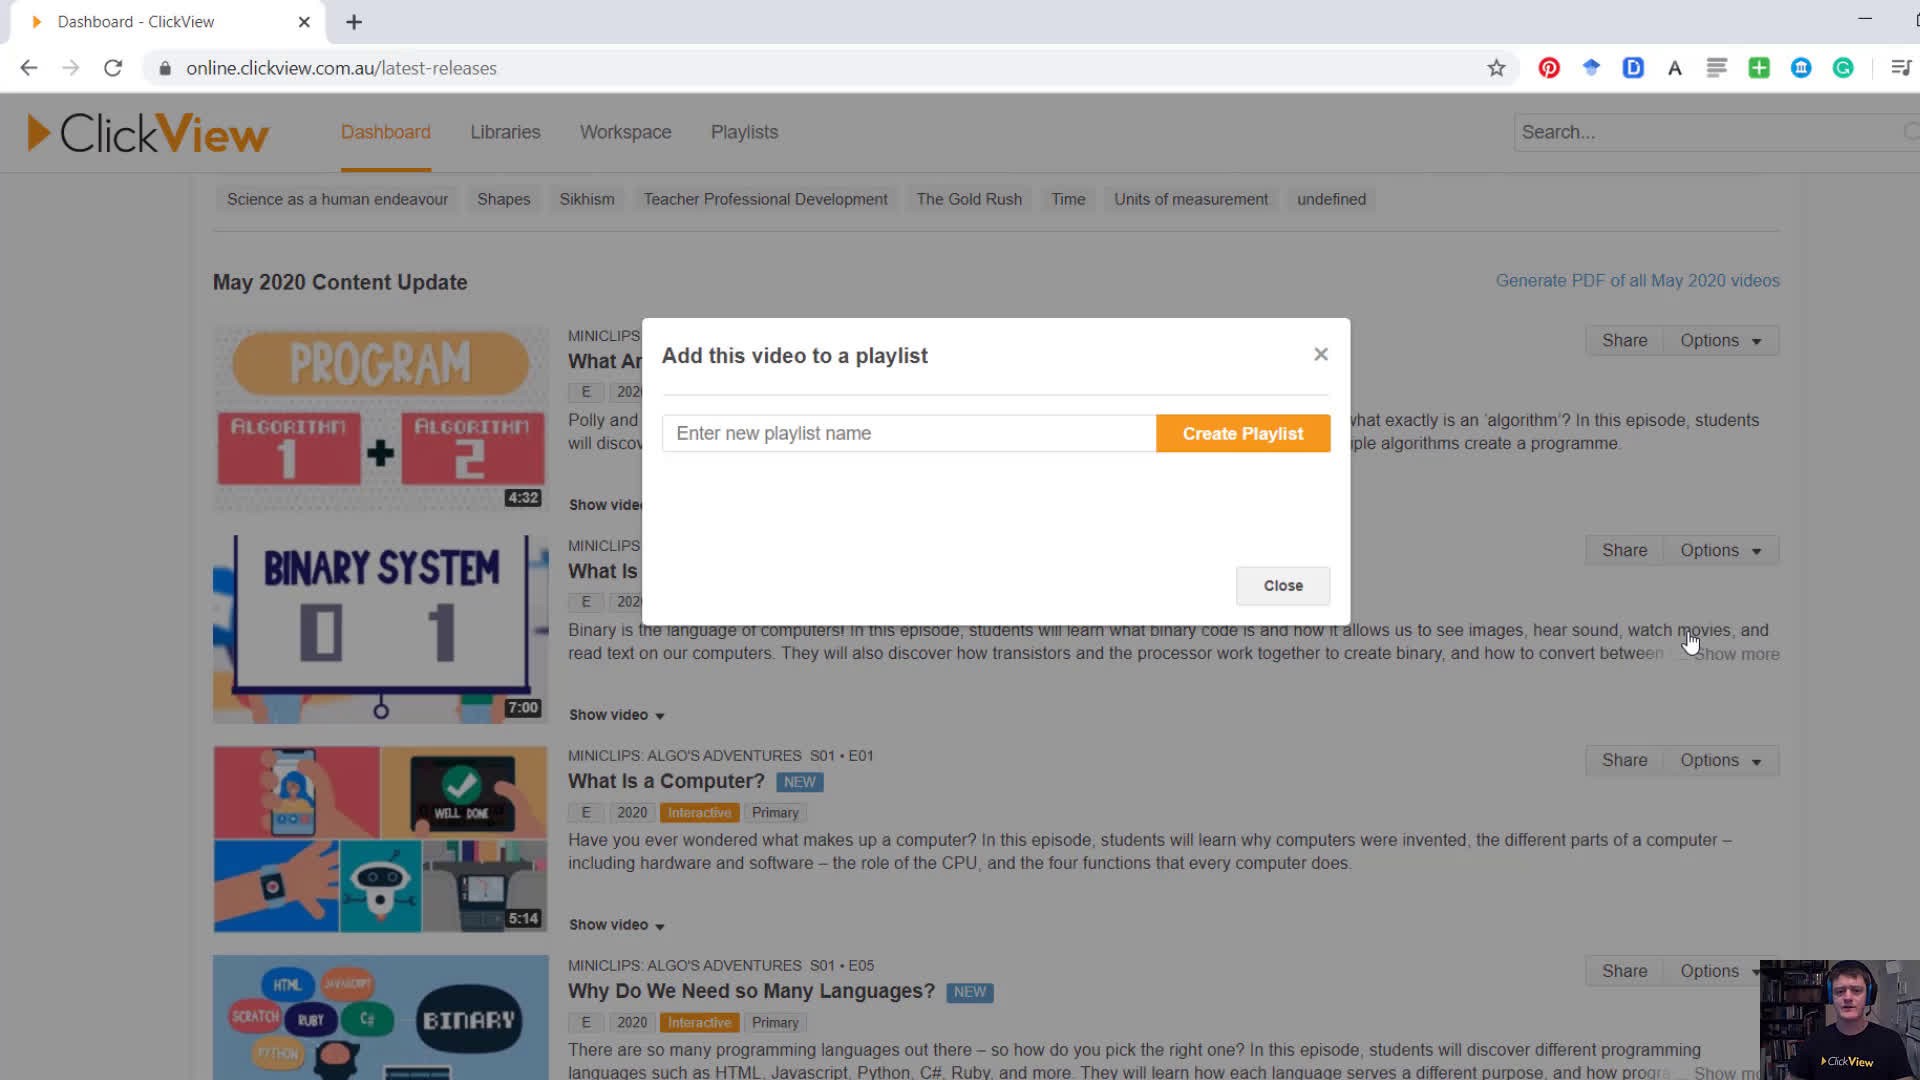The image size is (1920, 1080).
Task: Share Why Do We Need so Many Languages?
Action: (1624, 971)
